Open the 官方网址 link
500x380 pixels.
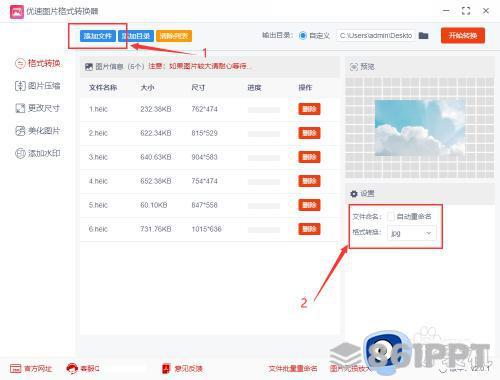pyautogui.click(x=31, y=368)
